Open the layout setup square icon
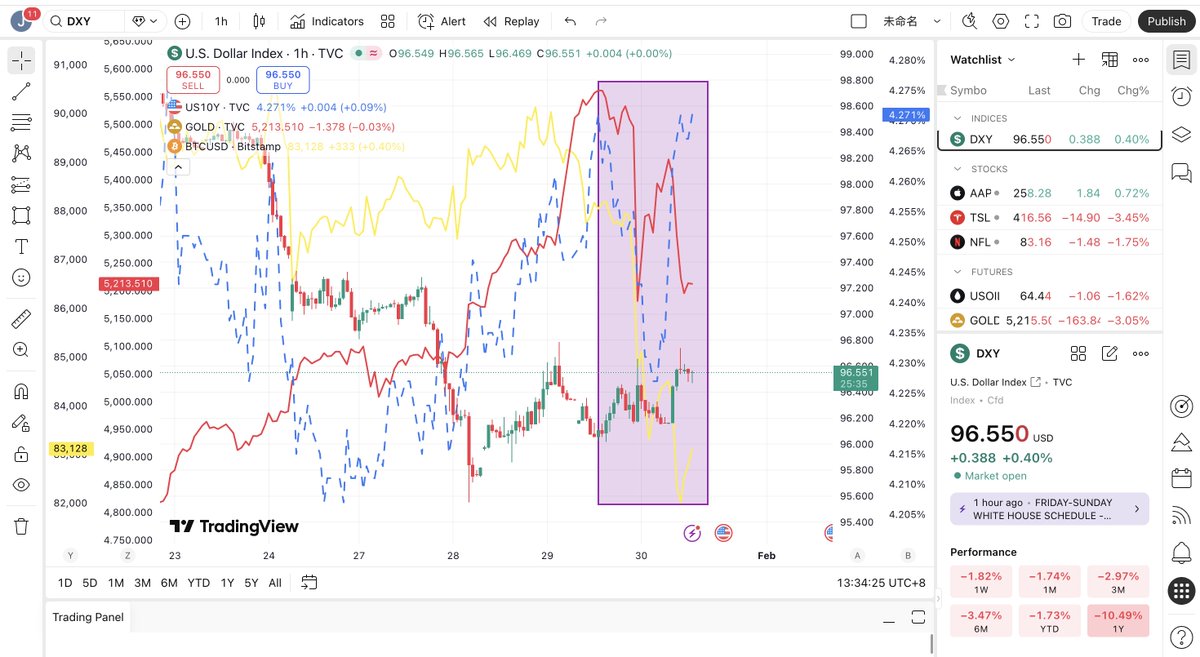 pos(858,21)
